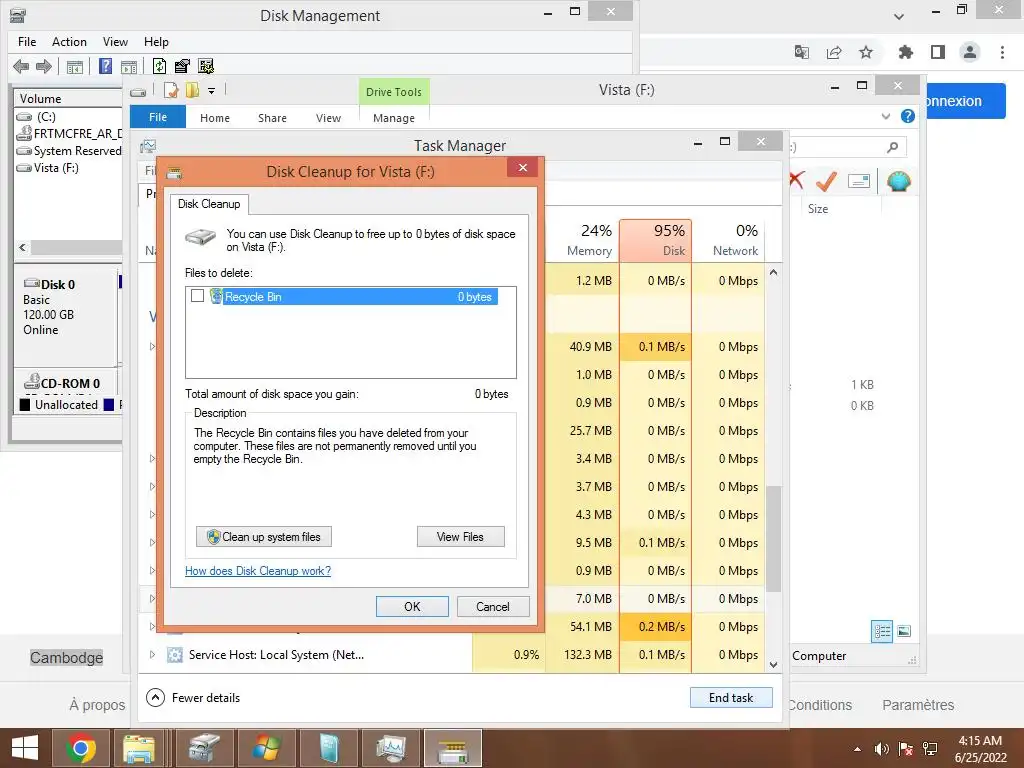Open the Action menu in Disk Management
The image size is (1024, 768).
(69, 42)
